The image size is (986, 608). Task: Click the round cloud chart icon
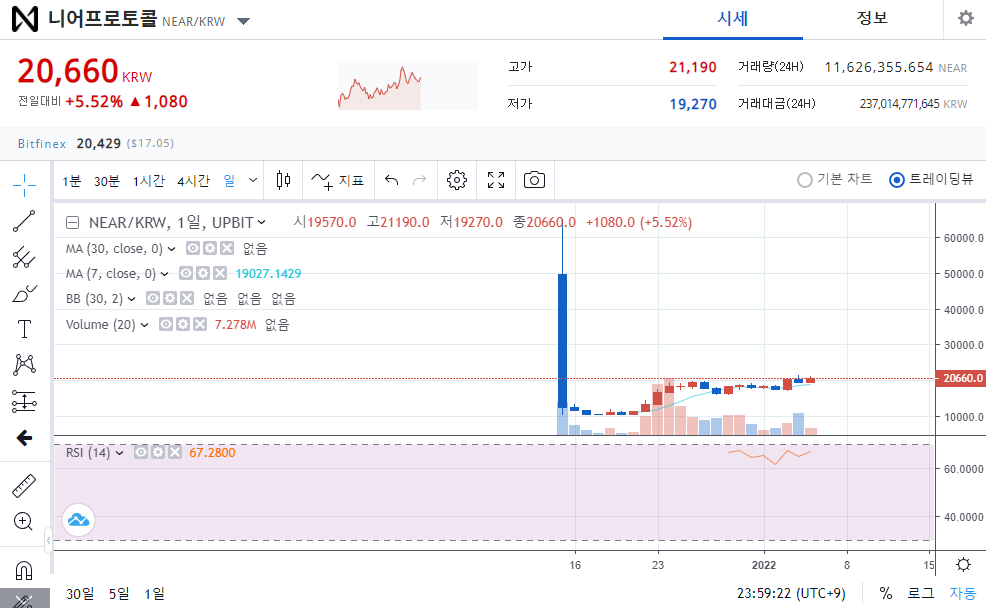[x=79, y=520]
